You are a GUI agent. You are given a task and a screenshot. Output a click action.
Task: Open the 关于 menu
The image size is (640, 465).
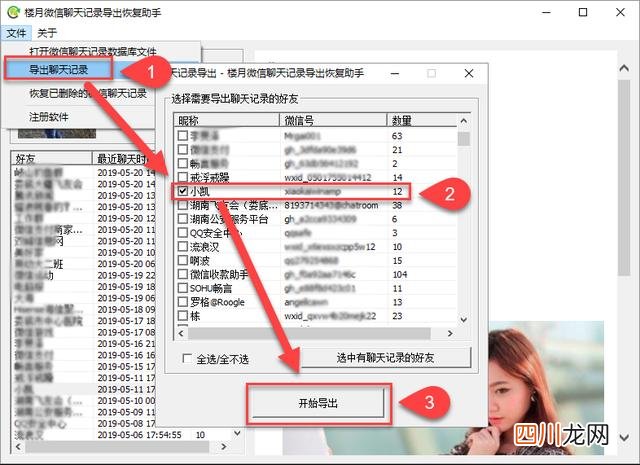click(x=47, y=33)
